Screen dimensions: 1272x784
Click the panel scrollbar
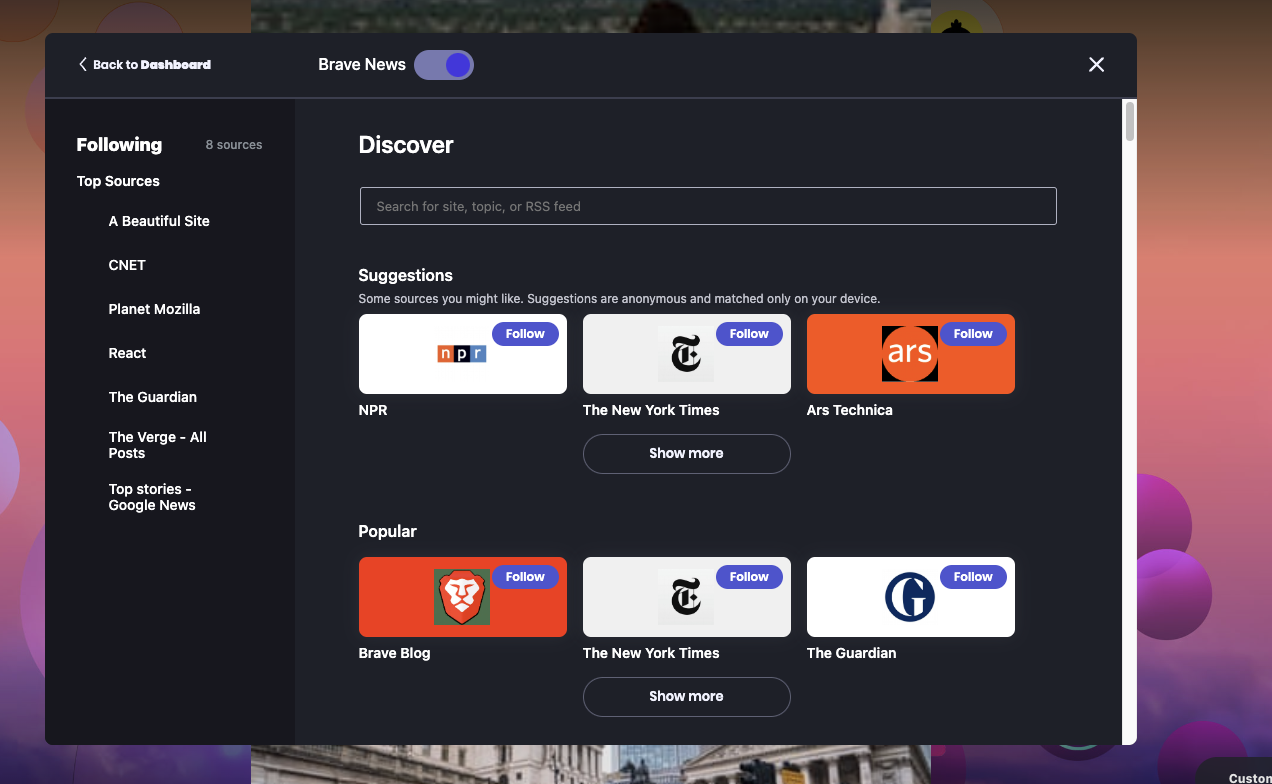pos(1129,120)
